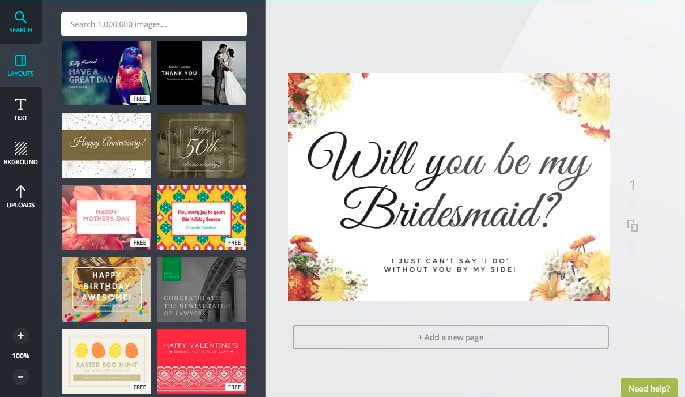Select the 'I just can't say I do' subtext
This screenshot has height=397, width=685.
[450, 265]
